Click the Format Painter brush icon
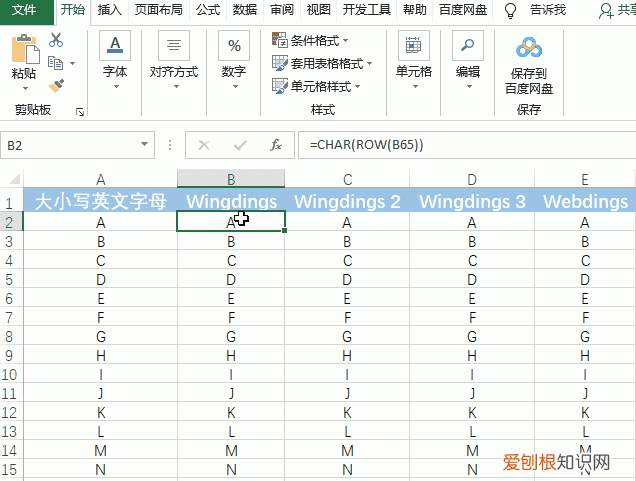The height and width of the screenshot is (481, 636). point(56,86)
